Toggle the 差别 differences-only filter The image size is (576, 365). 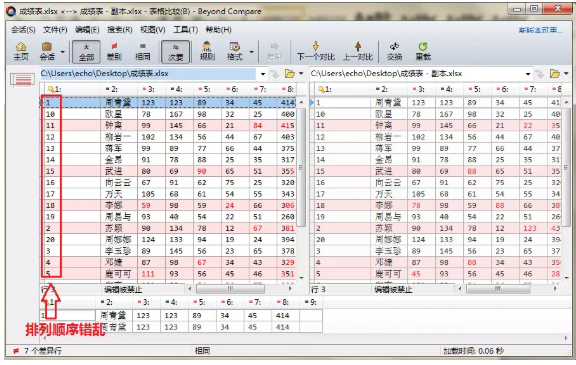pos(114,51)
